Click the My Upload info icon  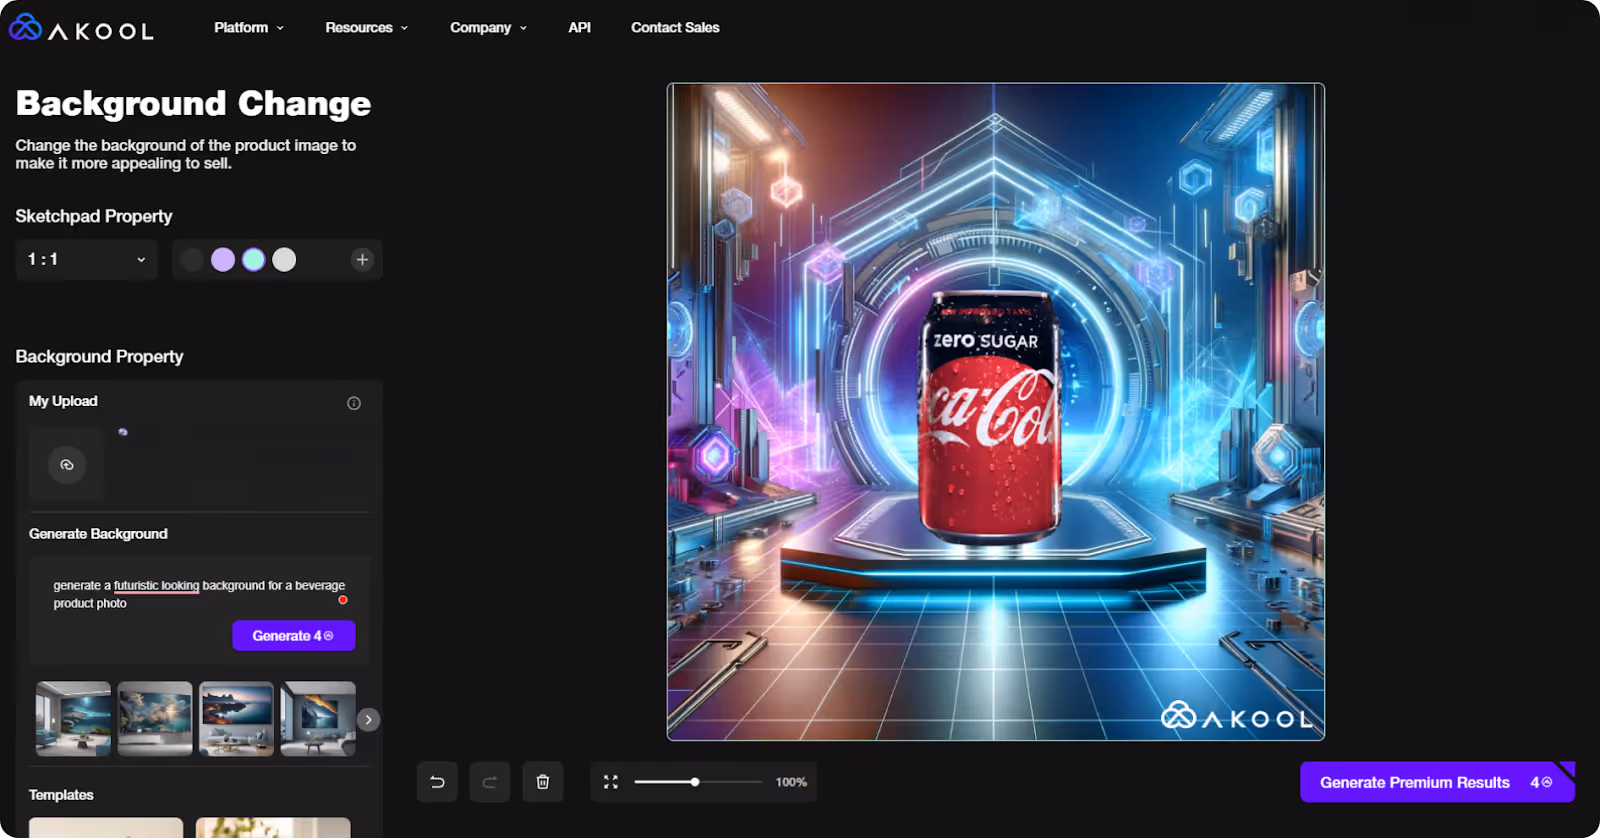(354, 403)
